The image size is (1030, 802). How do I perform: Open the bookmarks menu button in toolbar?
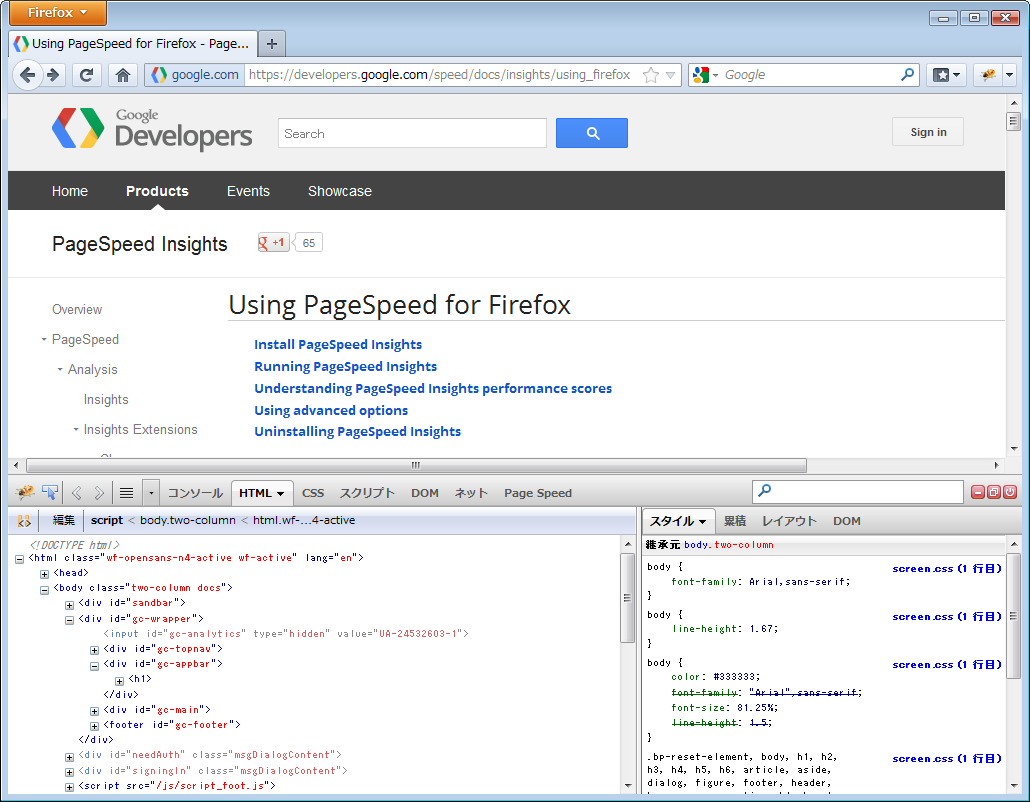(947, 75)
